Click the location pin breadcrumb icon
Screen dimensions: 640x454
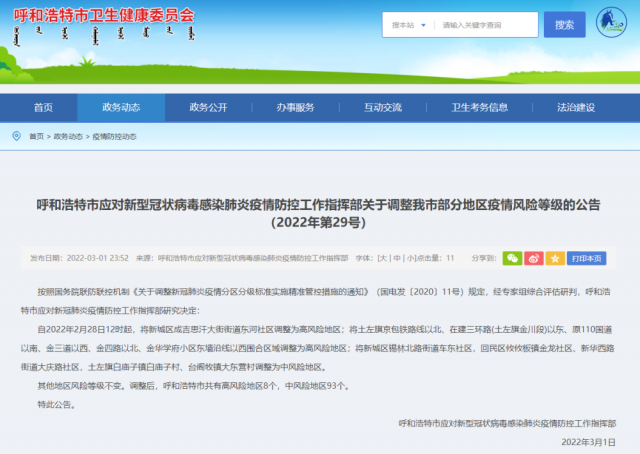pyautogui.click(x=16, y=136)
